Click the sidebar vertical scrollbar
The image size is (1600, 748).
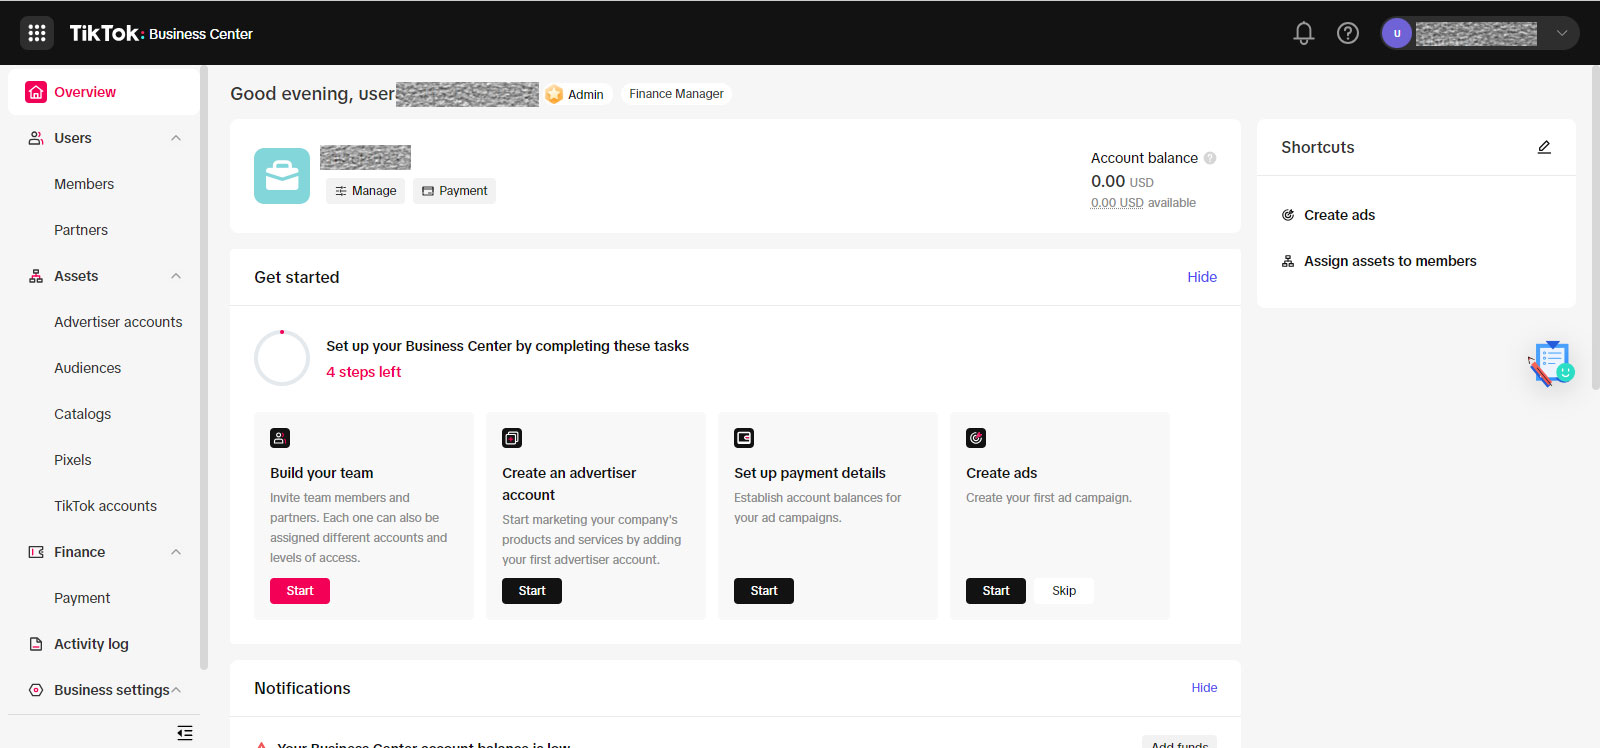pos(204,368)
